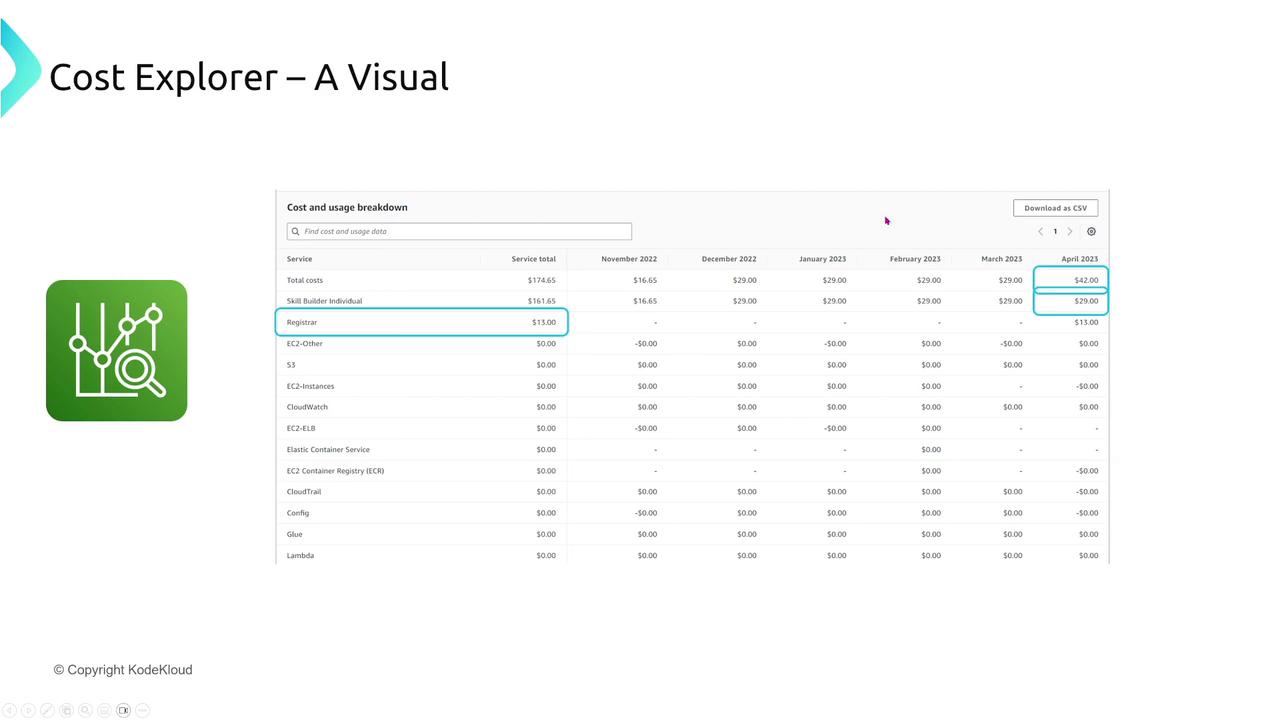Click next slide arrow in presenter controls
Screen dimensions: 1280x720
pyautogui.click(x=28, y=710)
